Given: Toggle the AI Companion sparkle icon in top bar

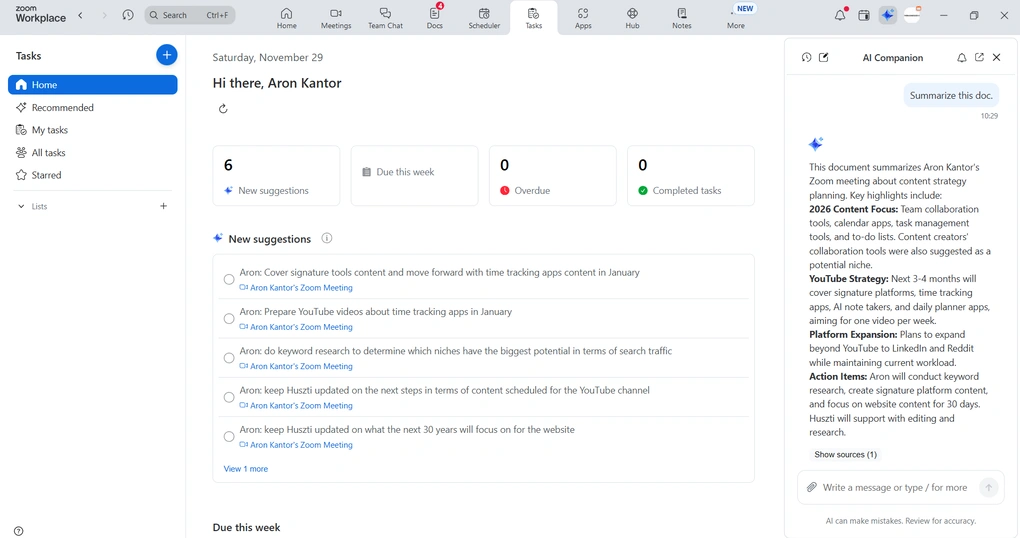Looking at the screenshot, I should [887, 15].
